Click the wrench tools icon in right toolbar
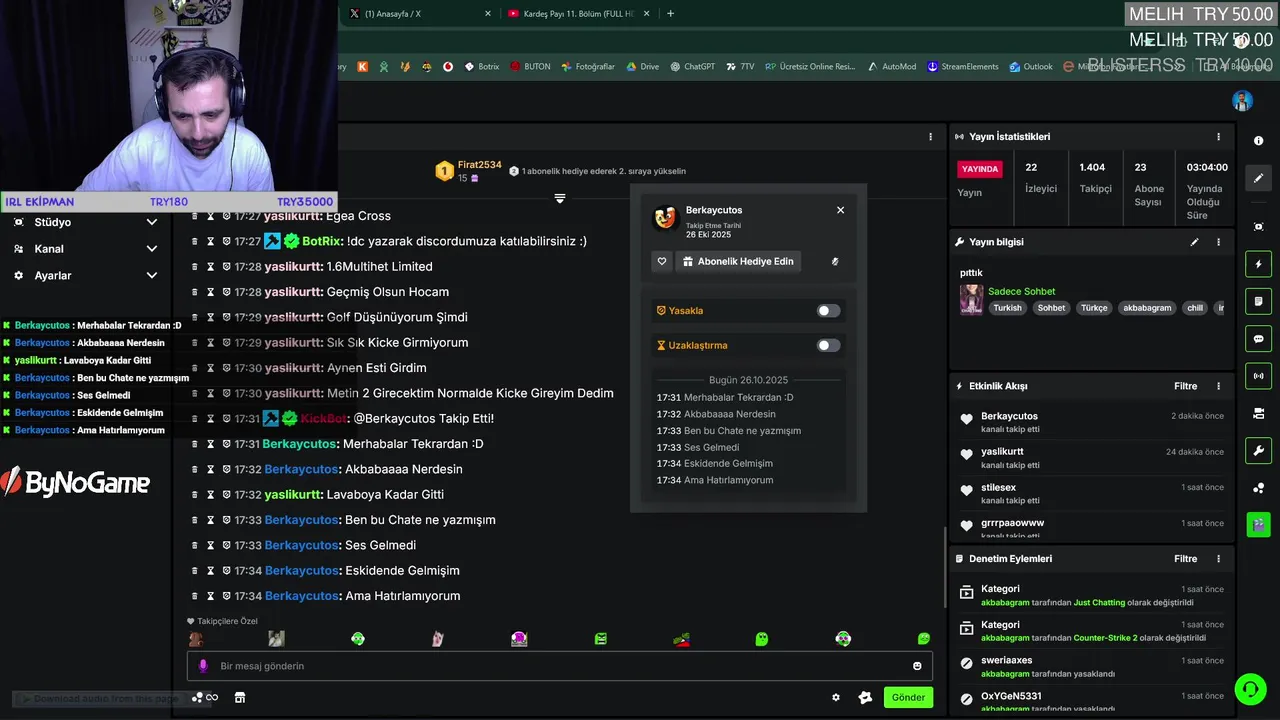1280x720 pixels. pyautogui.click(x=1259, y=450)
